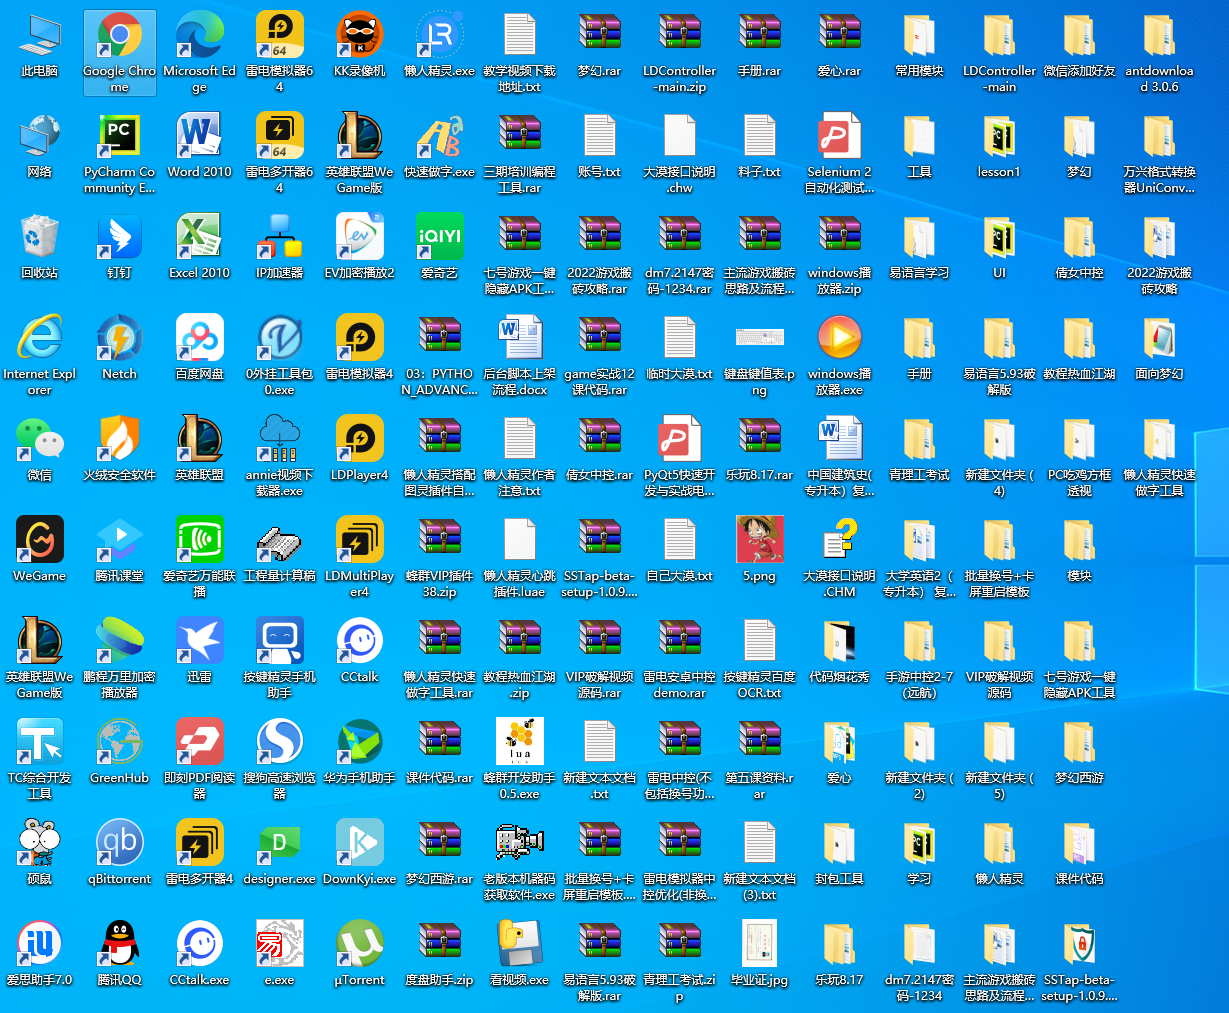1229x1013 pixels.
Task: Click the UI folder icon
Action: tap(1000, 248)
